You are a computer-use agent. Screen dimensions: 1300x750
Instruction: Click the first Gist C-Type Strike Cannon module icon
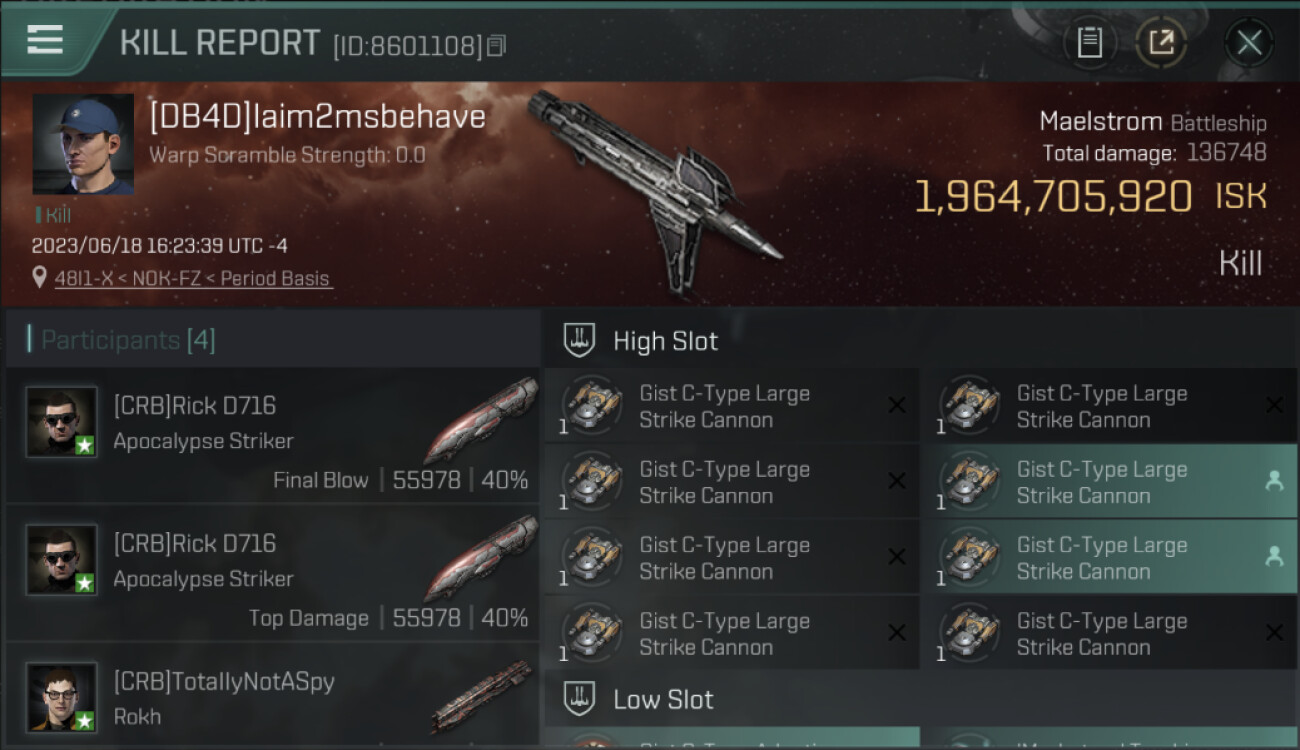pyautogui.click(x=592, y=406)
